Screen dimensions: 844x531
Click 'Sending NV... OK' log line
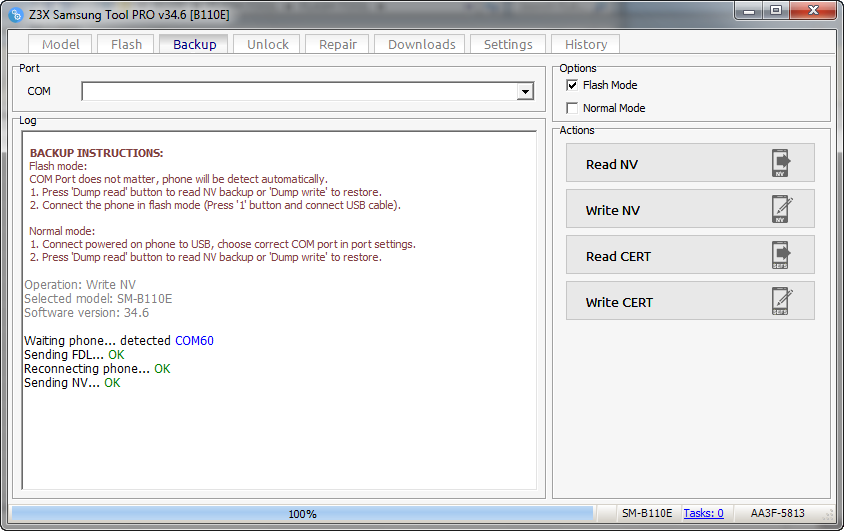pyautogui.click(x=72, y=383)
